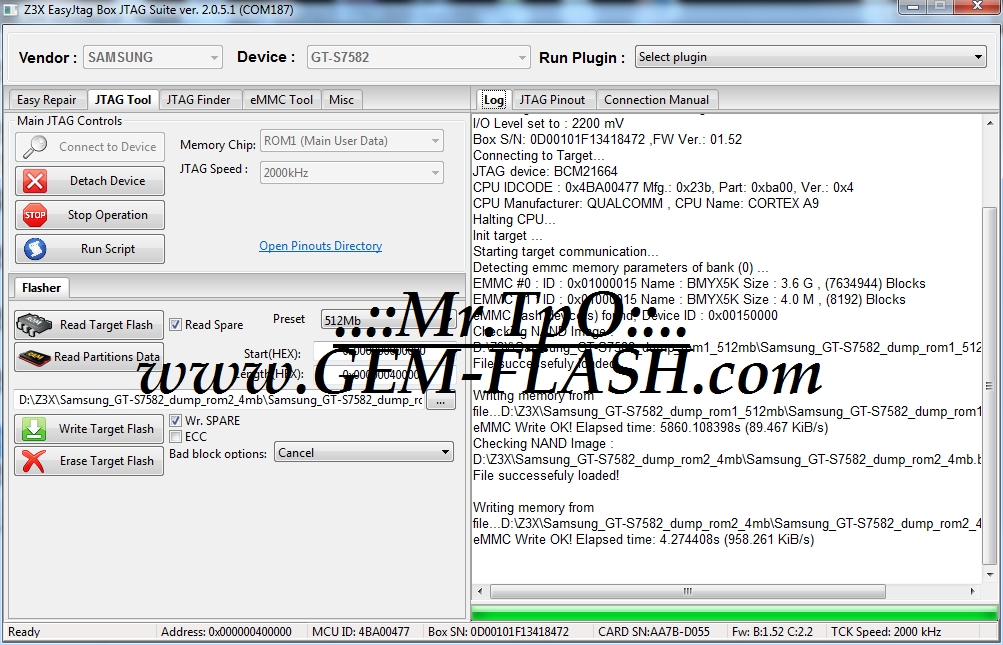Click the Z3X app icon in title bar
This screenshot has height=645, width=1003.
[x=11, y=10]
